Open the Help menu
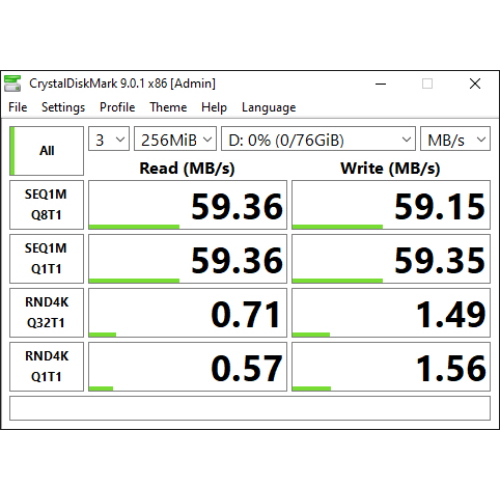This screenshot has height=500, width=500. coord(214,107)
